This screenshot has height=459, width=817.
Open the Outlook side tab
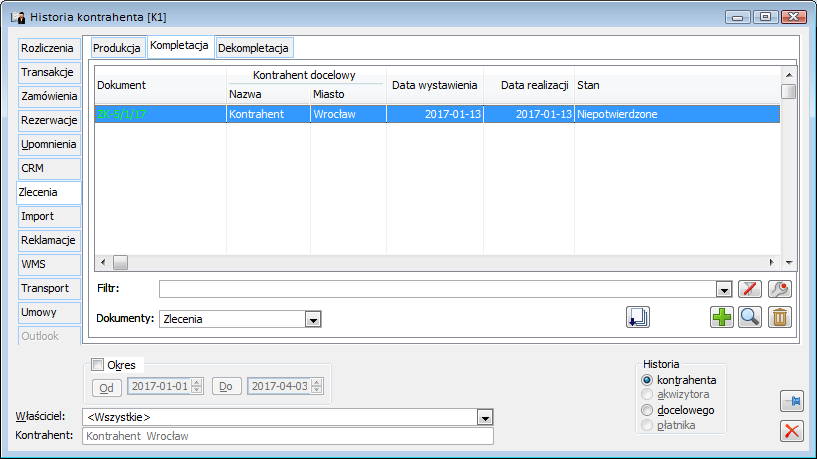pyautogui.click(x=47, y=336)
